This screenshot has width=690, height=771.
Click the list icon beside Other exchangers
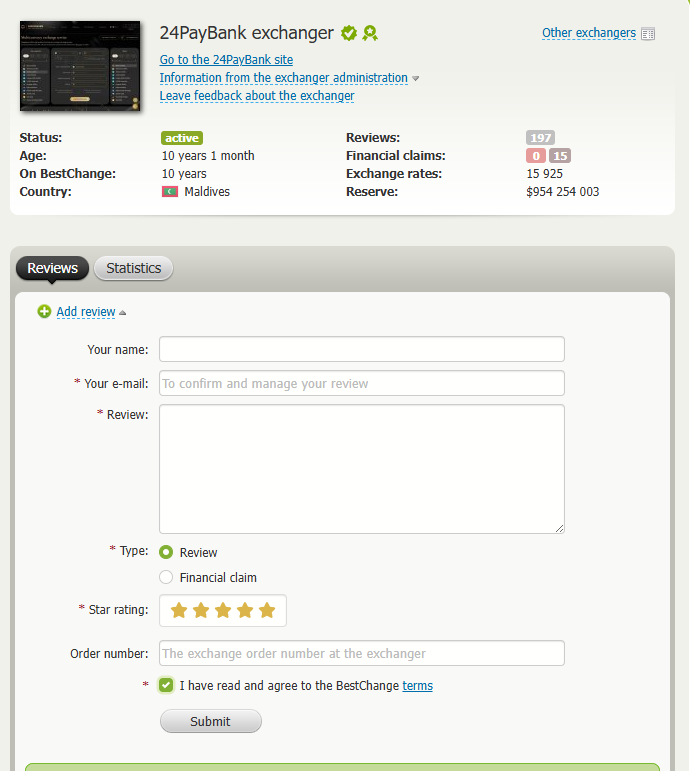click(x=648, y=34)
